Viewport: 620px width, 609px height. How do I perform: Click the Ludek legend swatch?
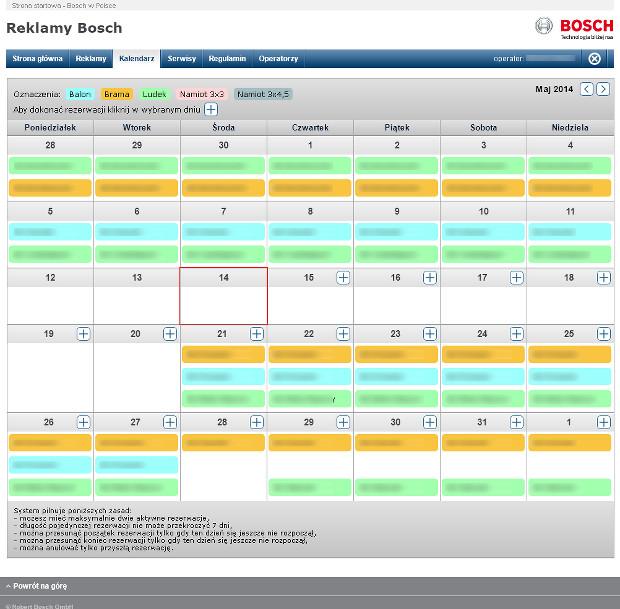[x=154, y=94]
